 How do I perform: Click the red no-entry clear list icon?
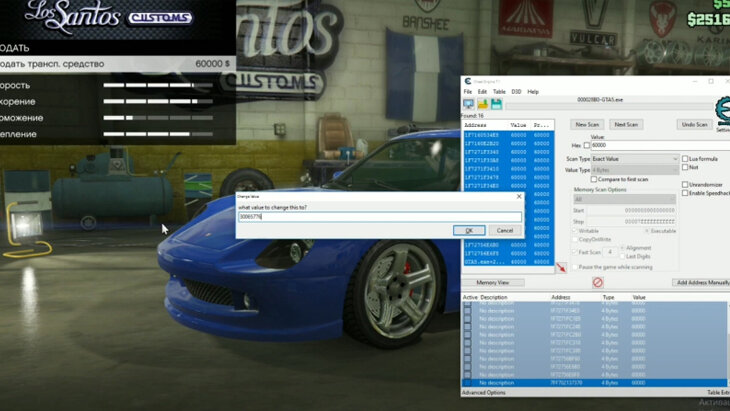click(x=597, y=283)
